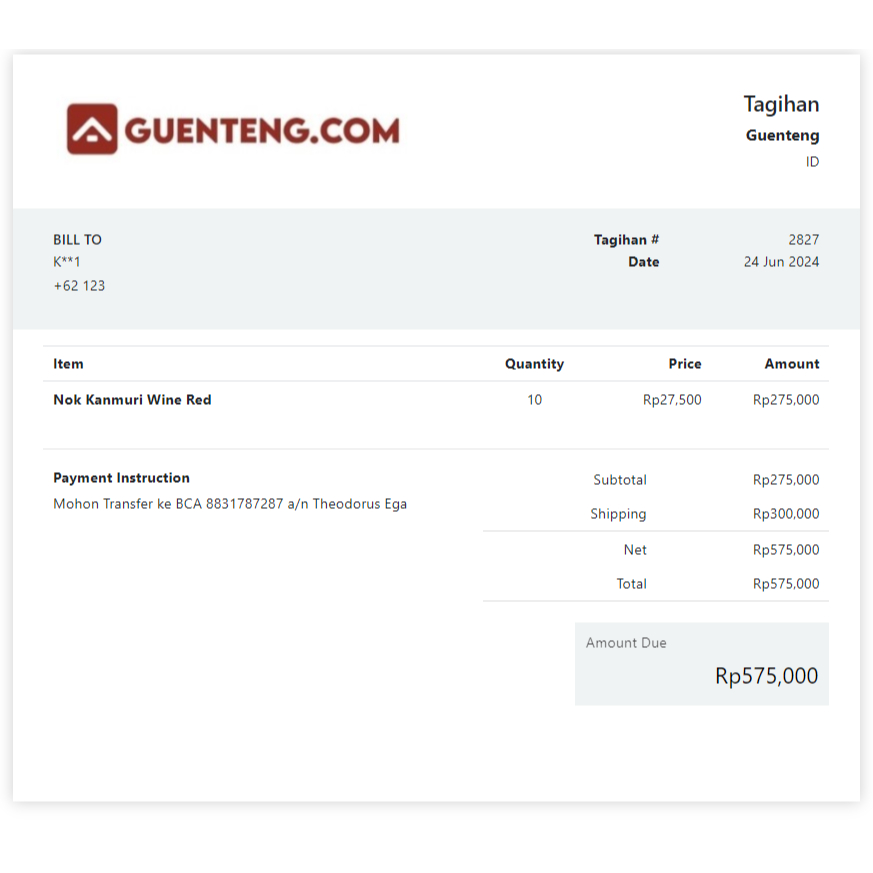Click invoice number 2827

pyautogui.click(x=803, y=240)
